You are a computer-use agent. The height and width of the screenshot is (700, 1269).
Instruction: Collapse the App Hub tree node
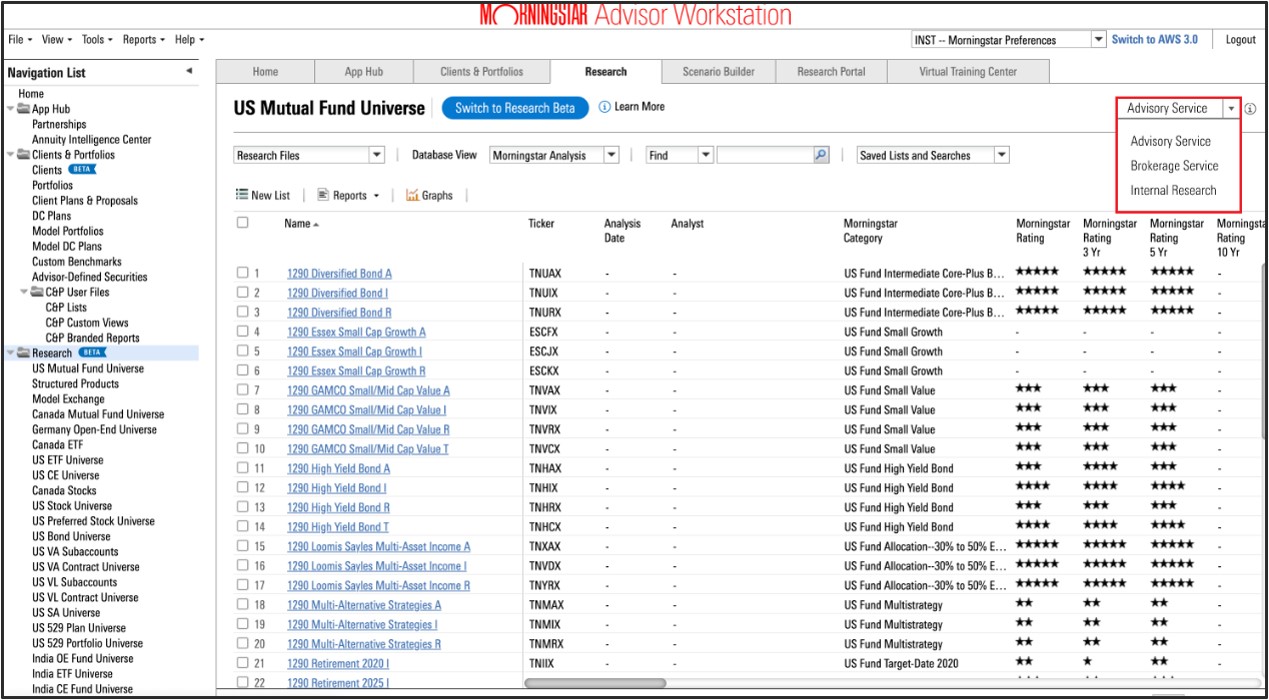point(11,109)
